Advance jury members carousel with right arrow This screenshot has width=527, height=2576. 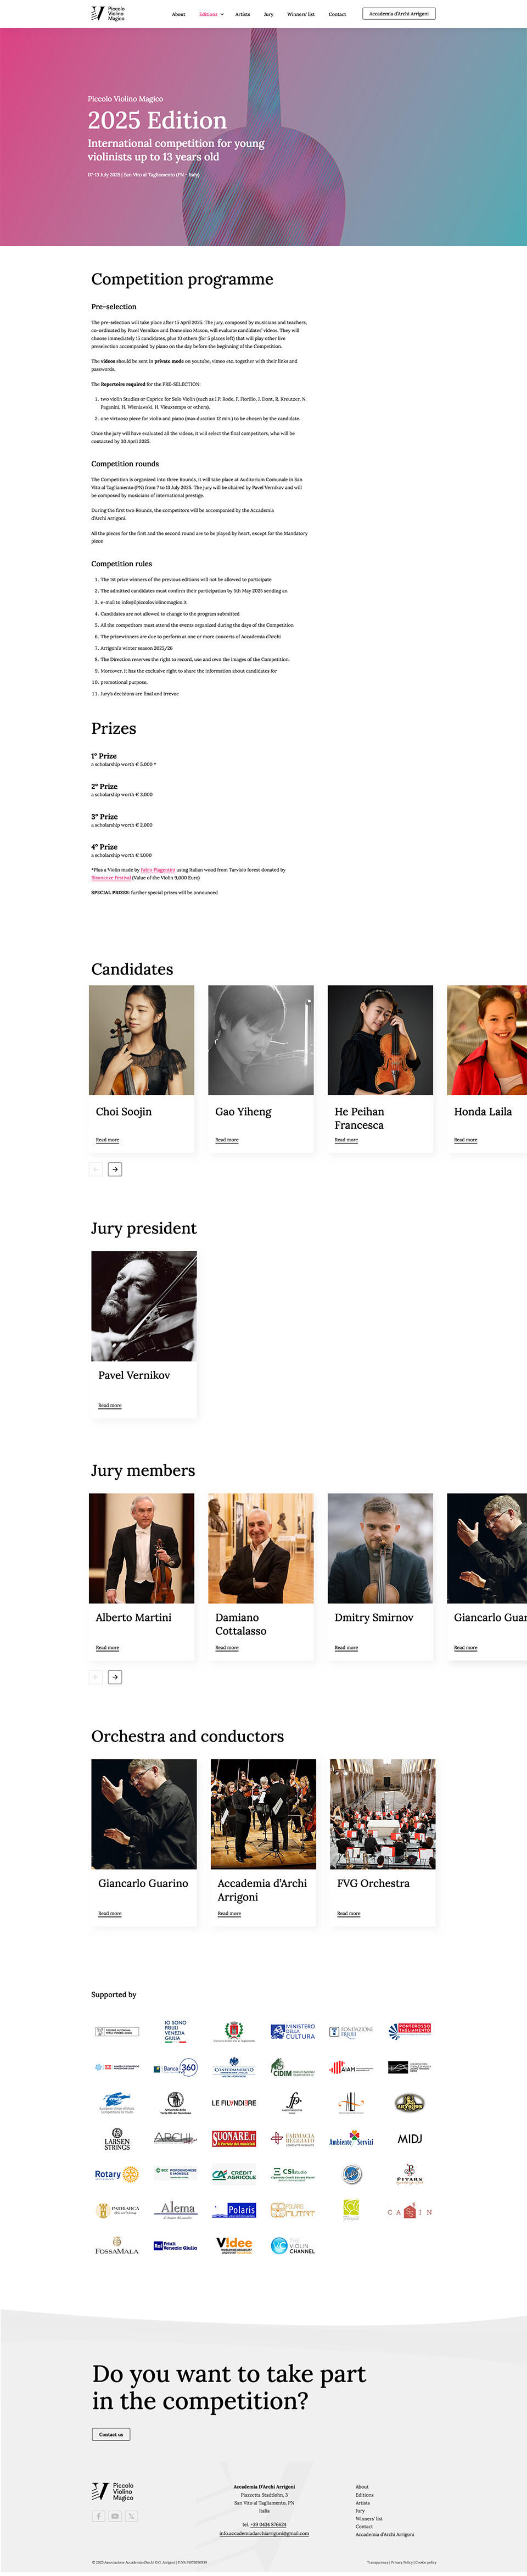115,1677
